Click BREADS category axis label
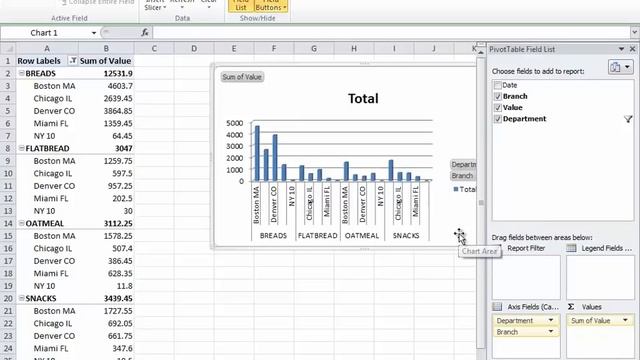The image size is (640, 360). point(273,236)
